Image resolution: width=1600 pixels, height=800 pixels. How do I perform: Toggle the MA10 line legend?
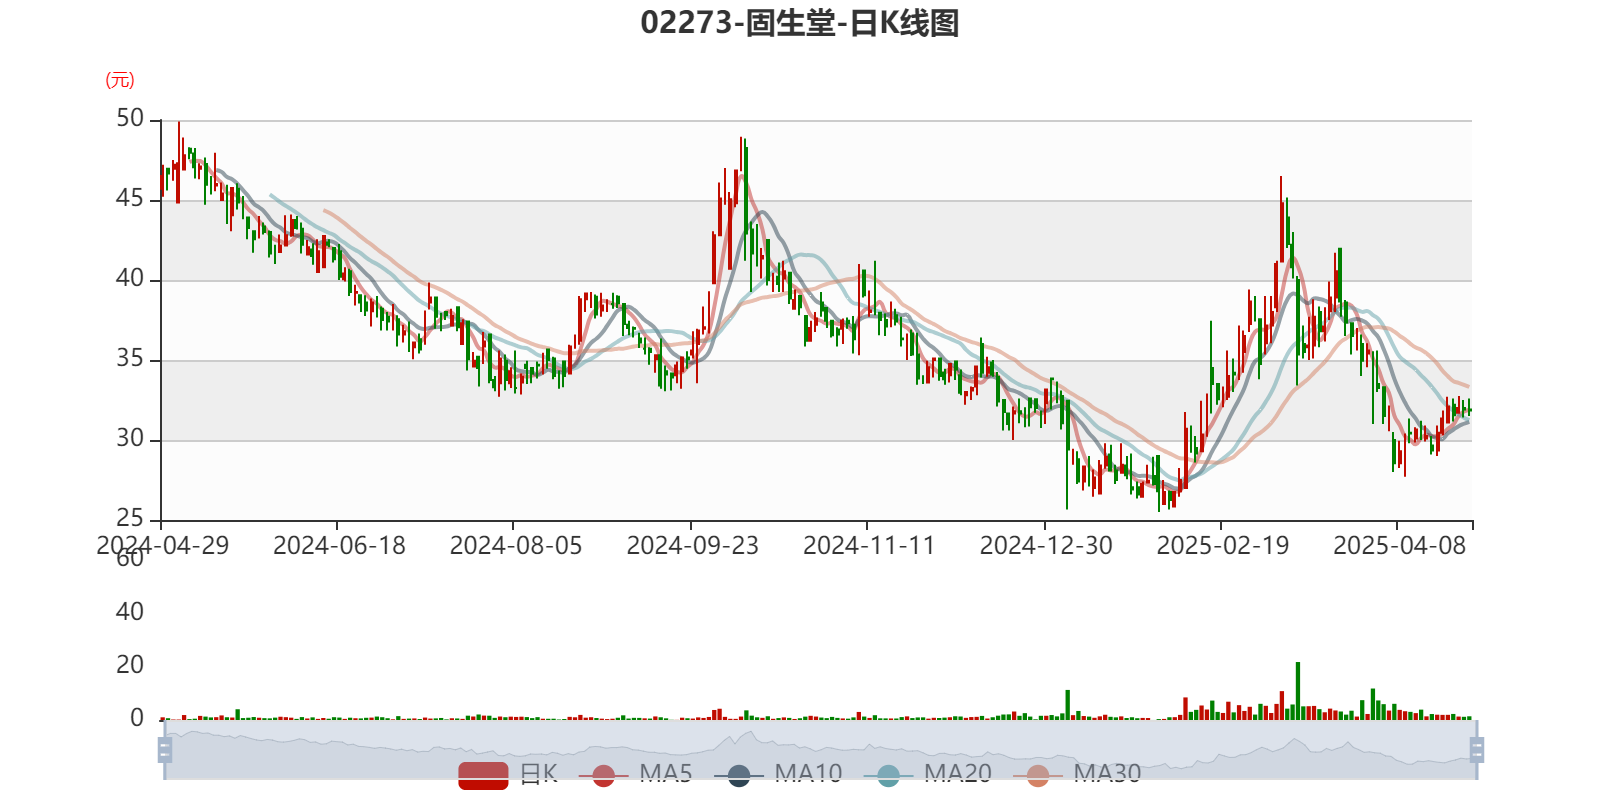pos(778,774)
